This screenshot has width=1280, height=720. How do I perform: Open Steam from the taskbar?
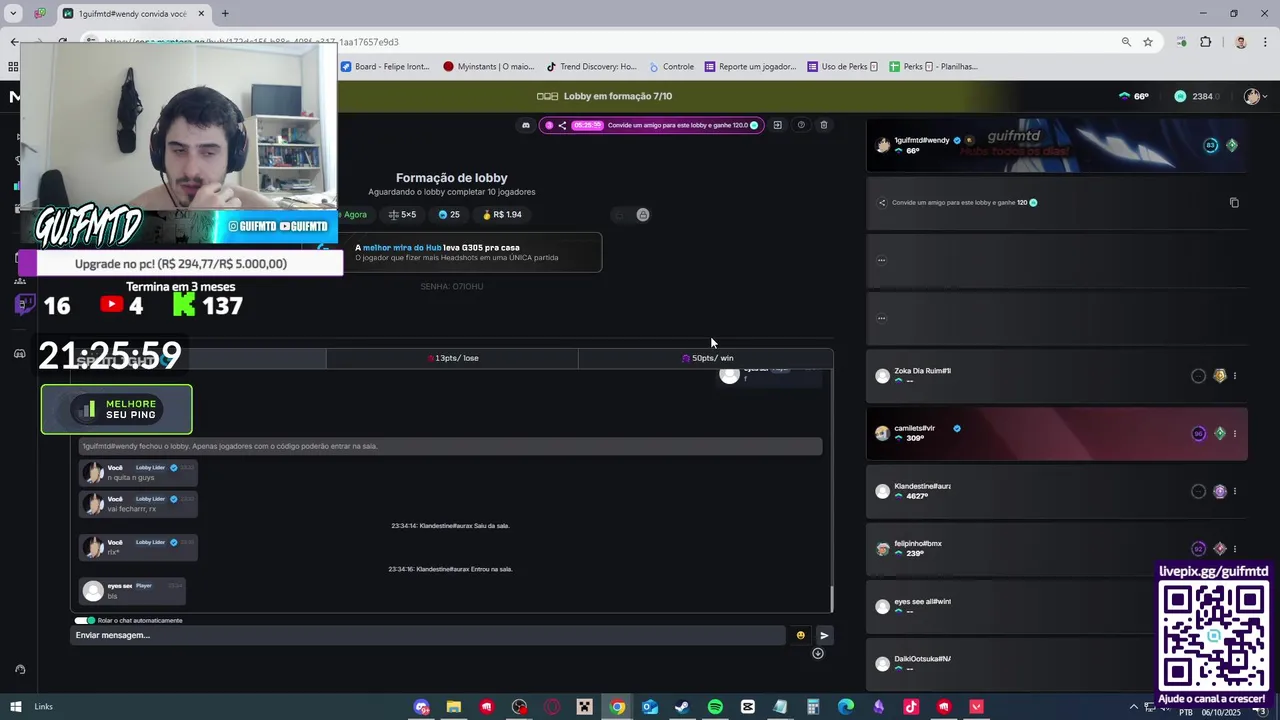[682, 707]
